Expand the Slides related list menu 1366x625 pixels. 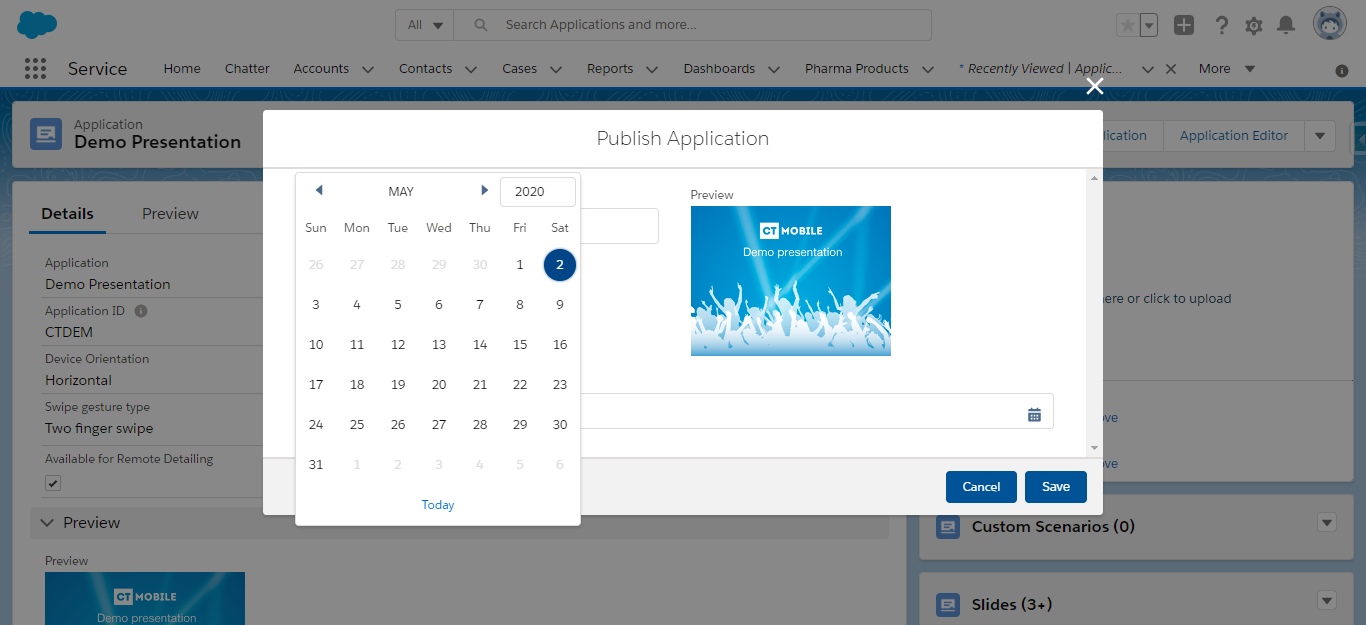[1327, 600]
